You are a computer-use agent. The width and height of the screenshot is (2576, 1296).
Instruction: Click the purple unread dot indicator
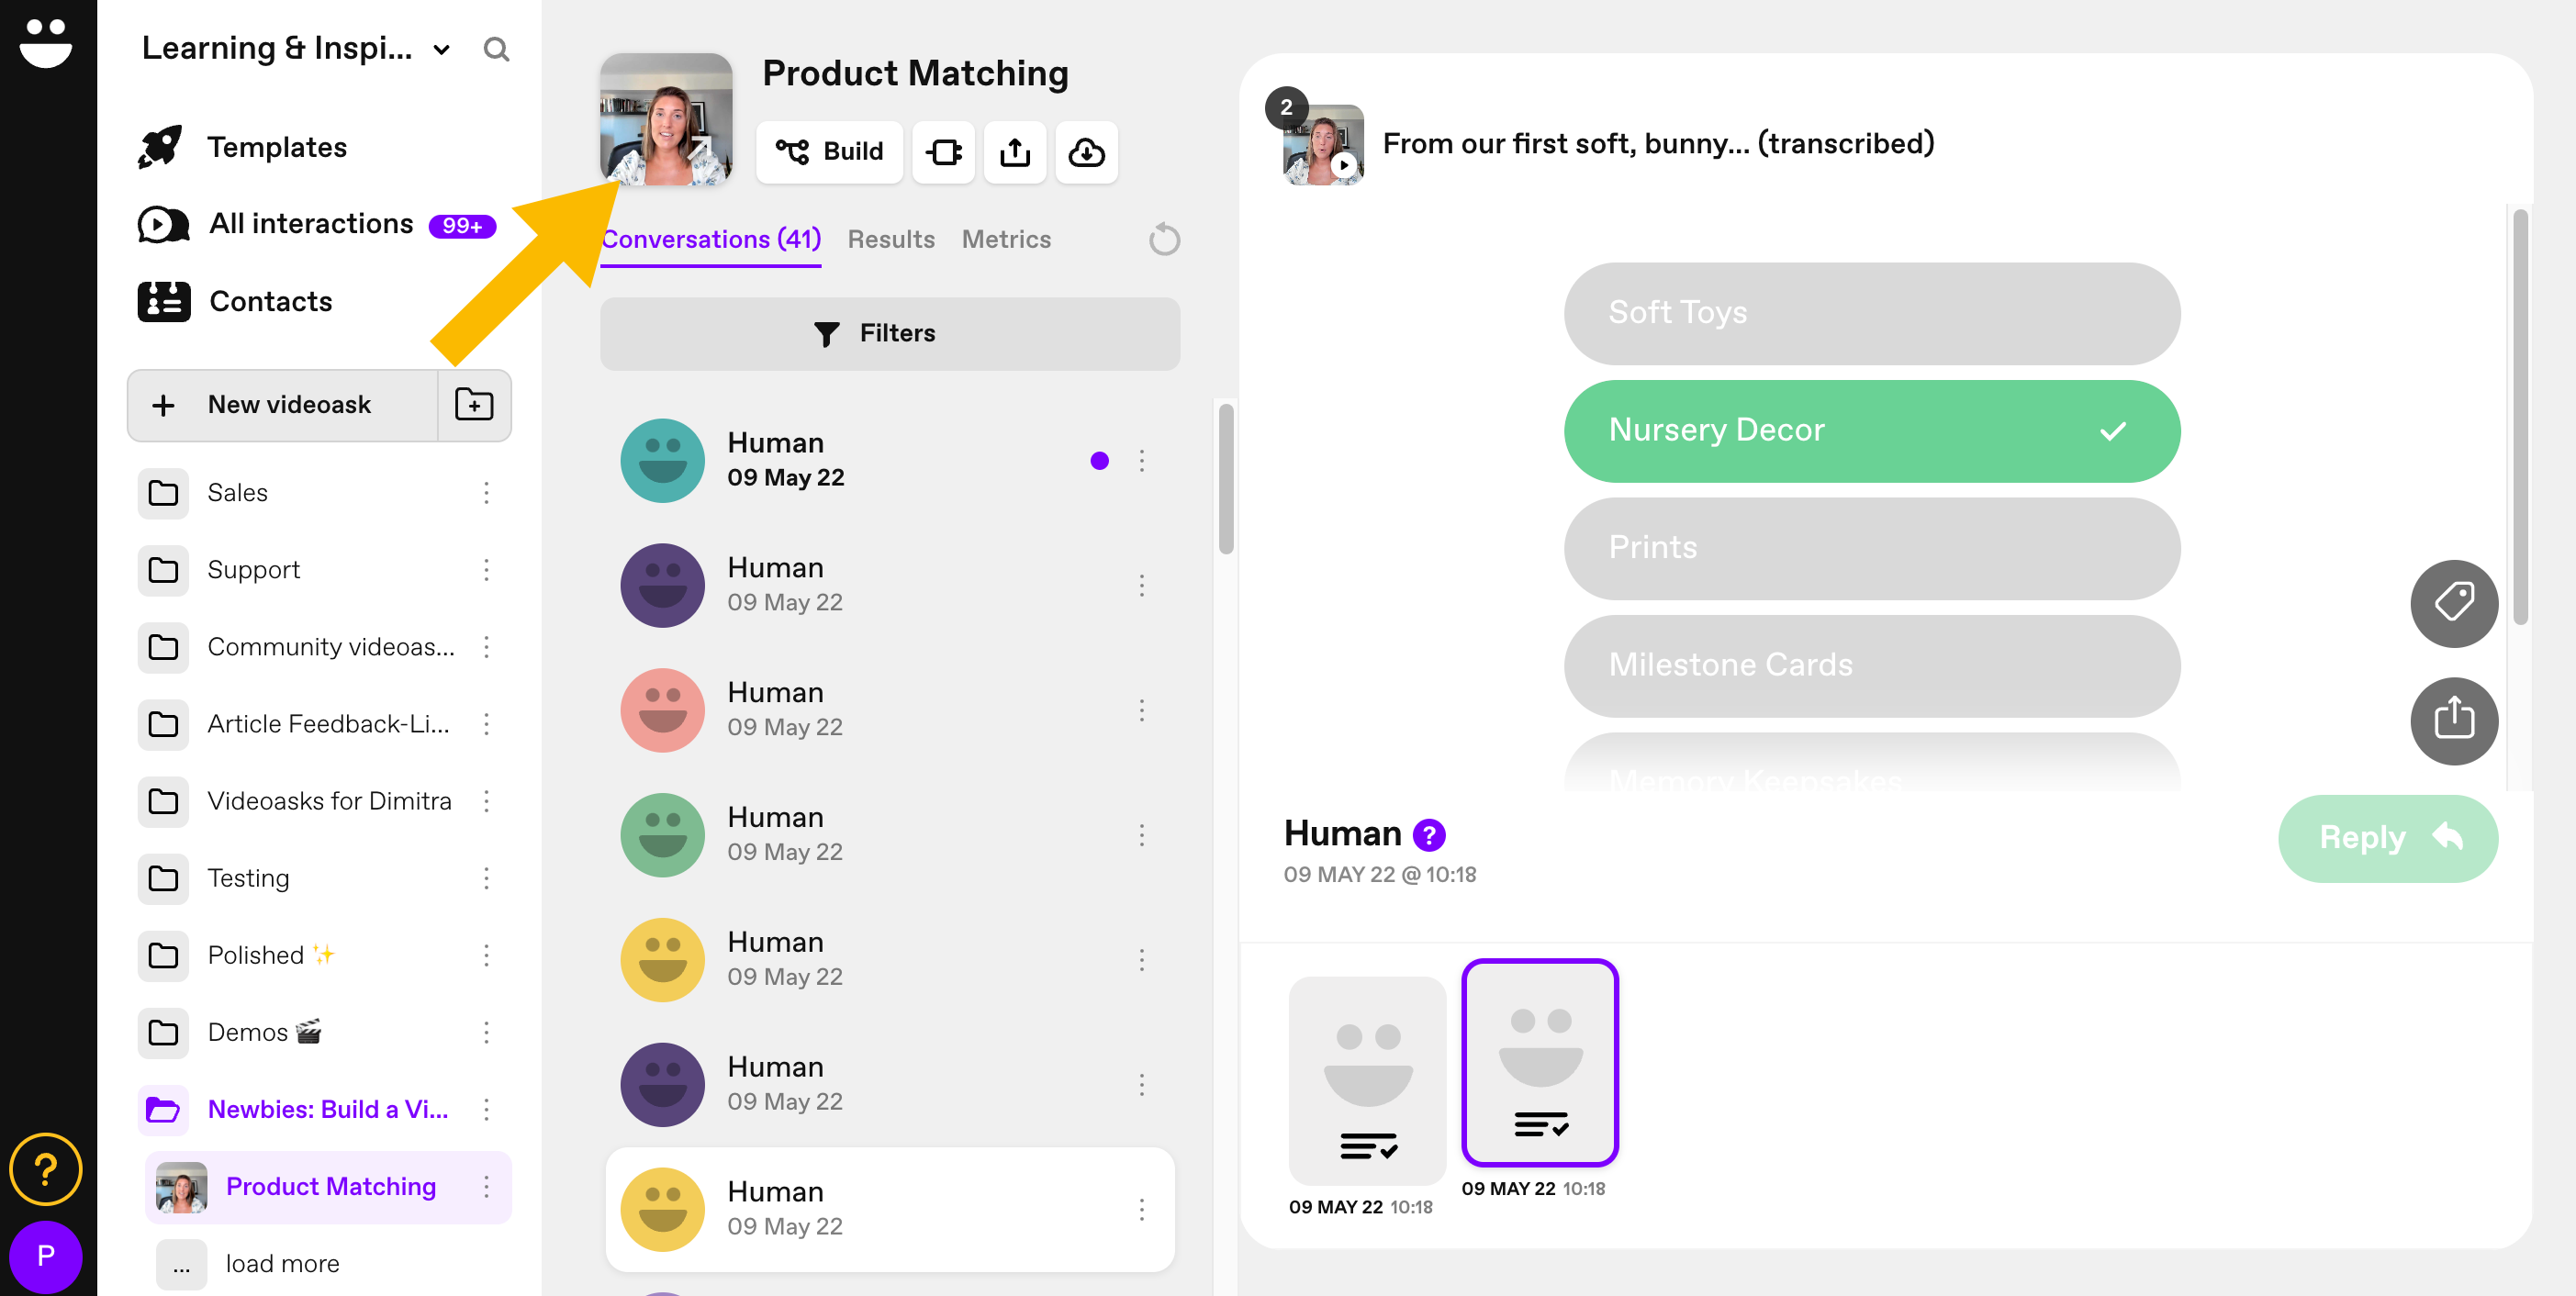tap(1099, 461)
